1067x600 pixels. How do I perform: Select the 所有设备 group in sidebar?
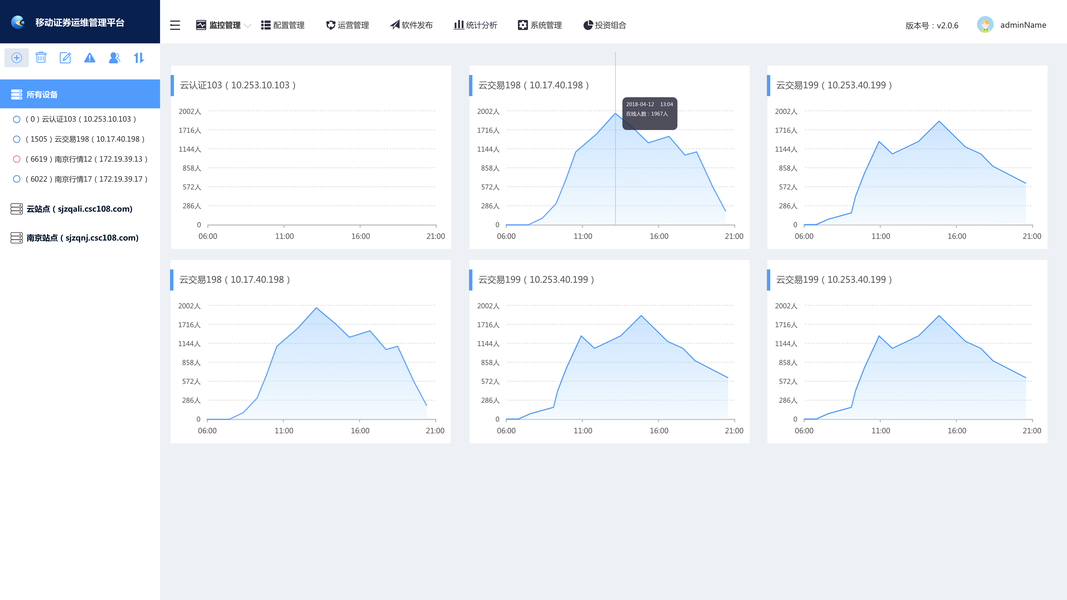click(x=80, y=94)
